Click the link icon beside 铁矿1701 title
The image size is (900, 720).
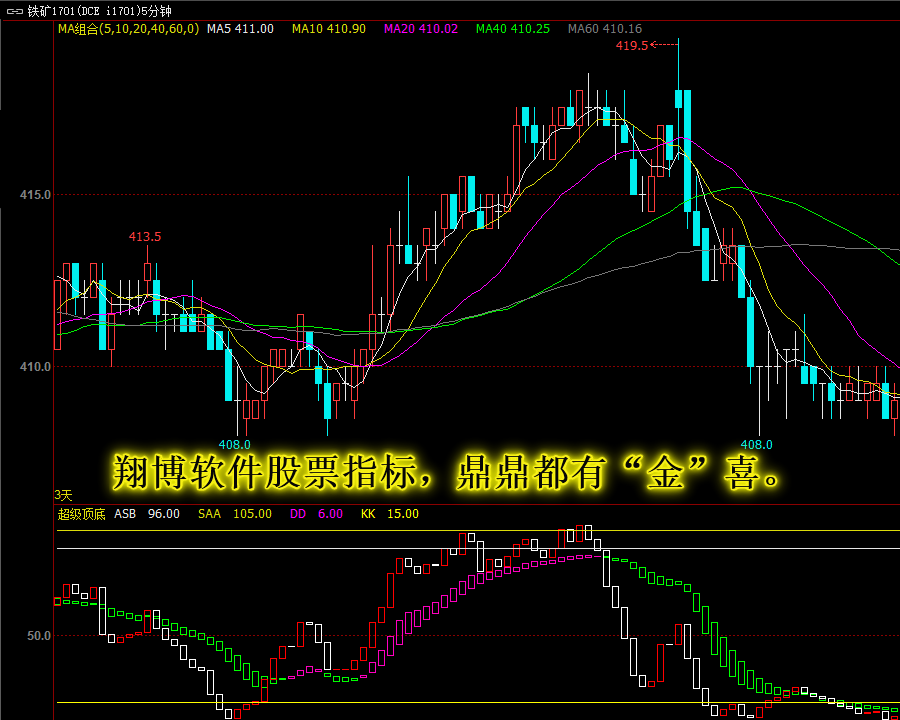point(14,11)
